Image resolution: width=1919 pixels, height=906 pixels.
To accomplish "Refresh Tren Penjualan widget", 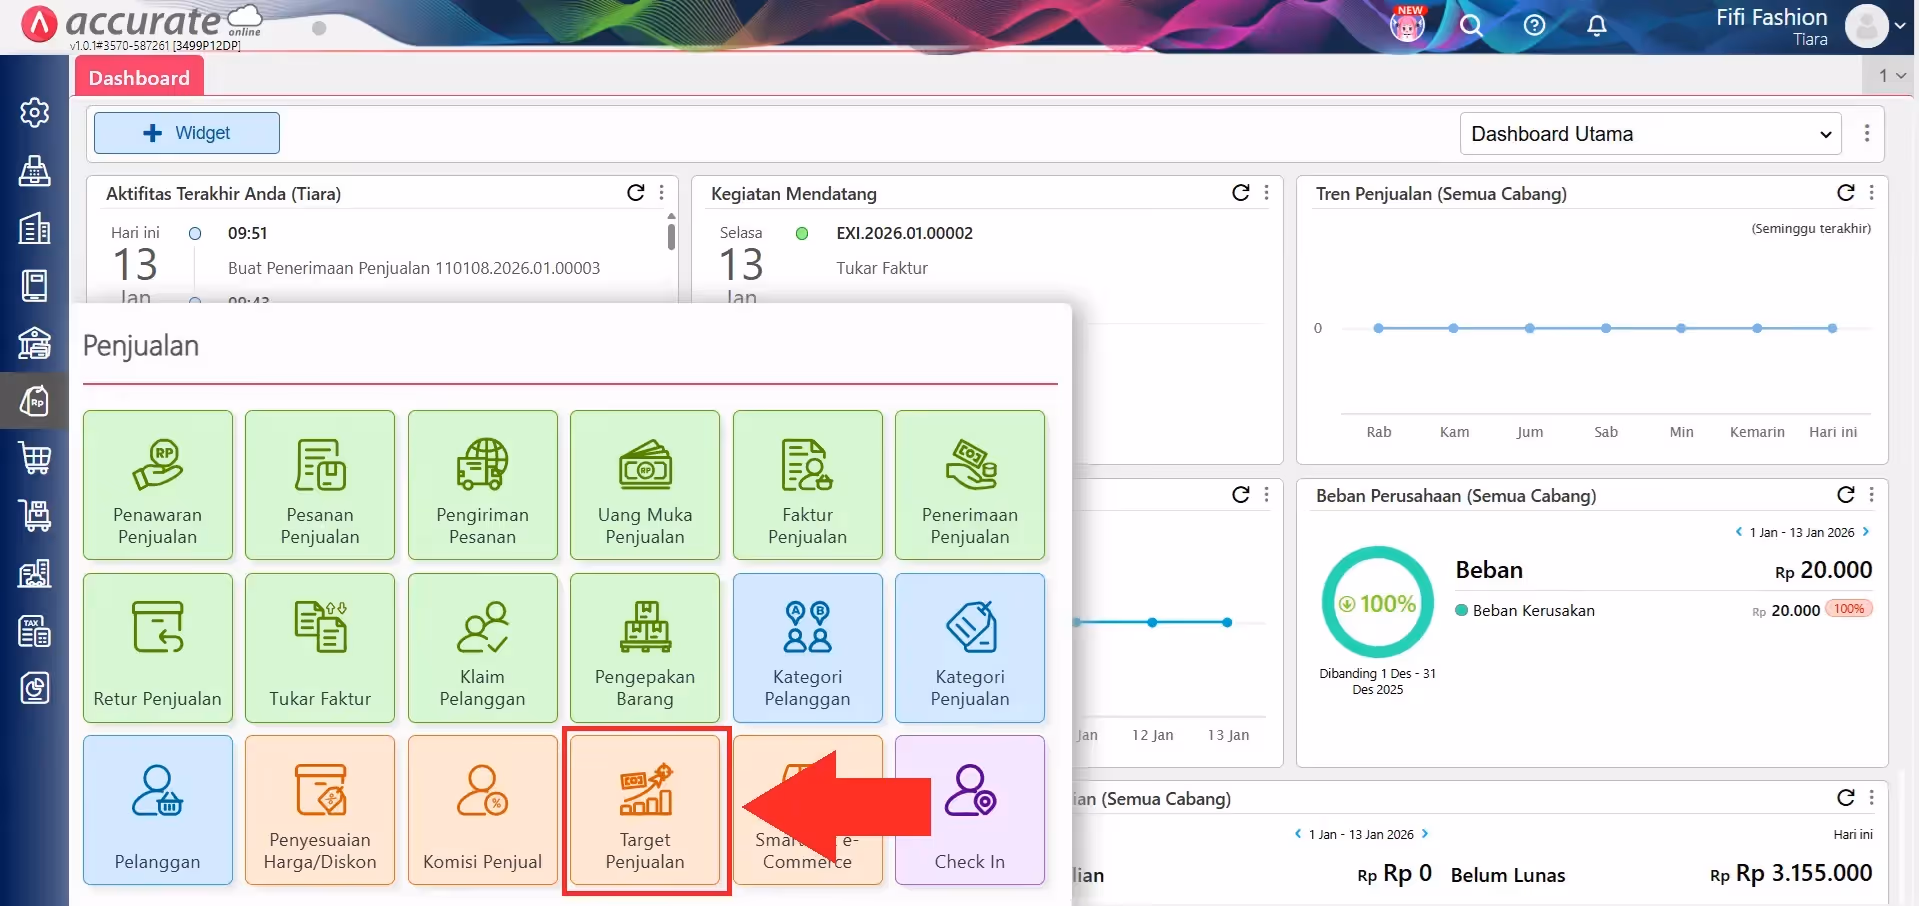I will click(x=1846, y=193).
